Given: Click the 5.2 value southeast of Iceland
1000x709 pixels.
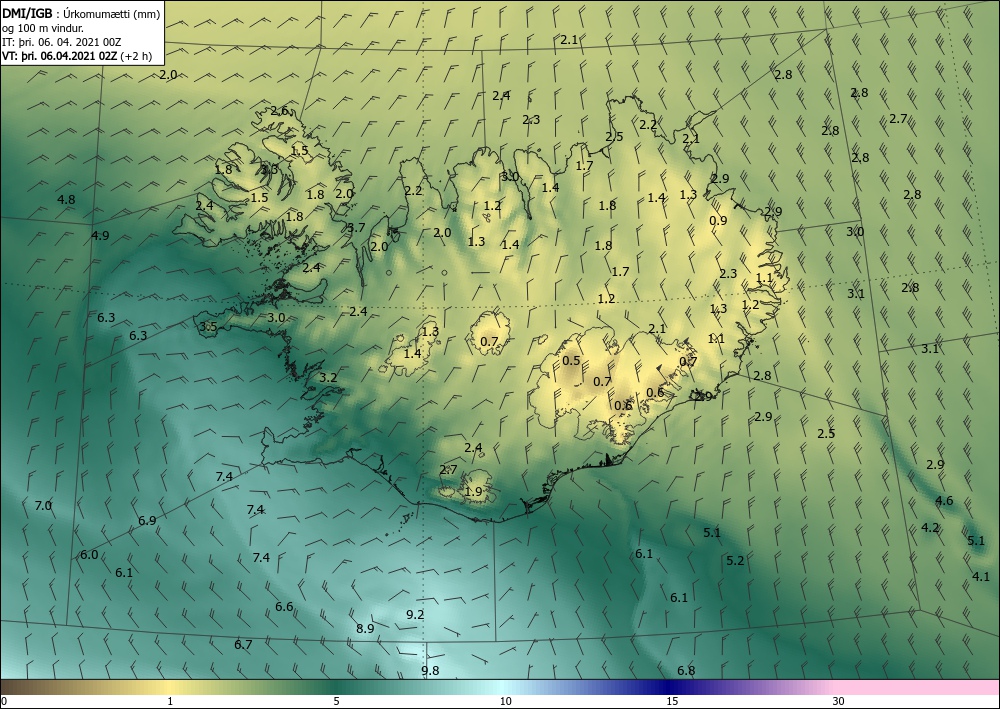Looking at the screenshot, I should pos(735,560).
